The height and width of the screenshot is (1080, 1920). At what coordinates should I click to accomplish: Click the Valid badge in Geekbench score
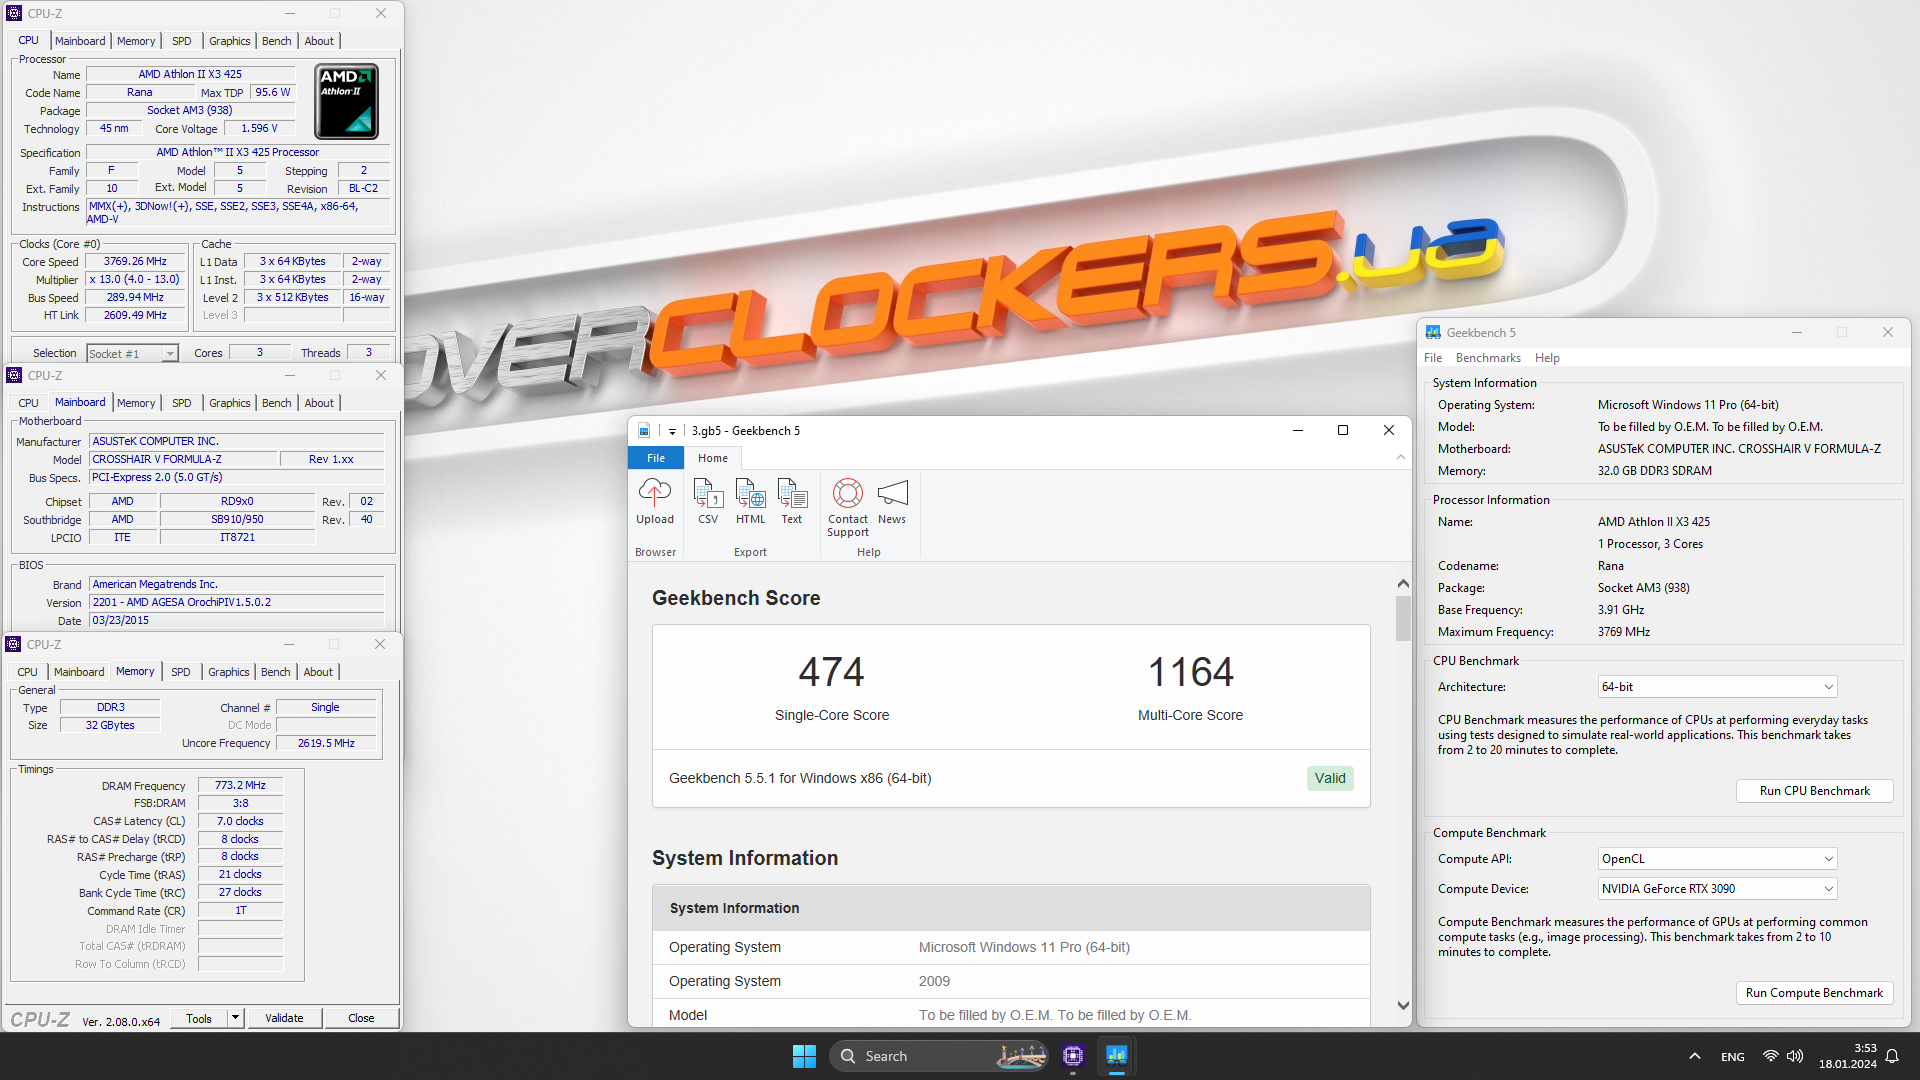click(1330, 778)
